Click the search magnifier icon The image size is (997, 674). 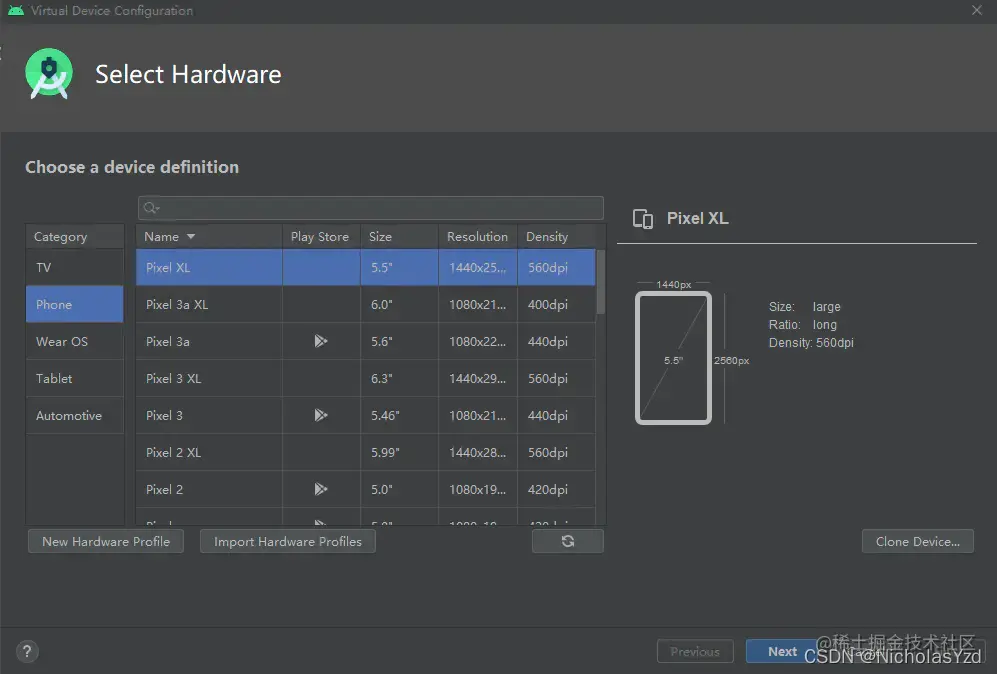point(151,208)
